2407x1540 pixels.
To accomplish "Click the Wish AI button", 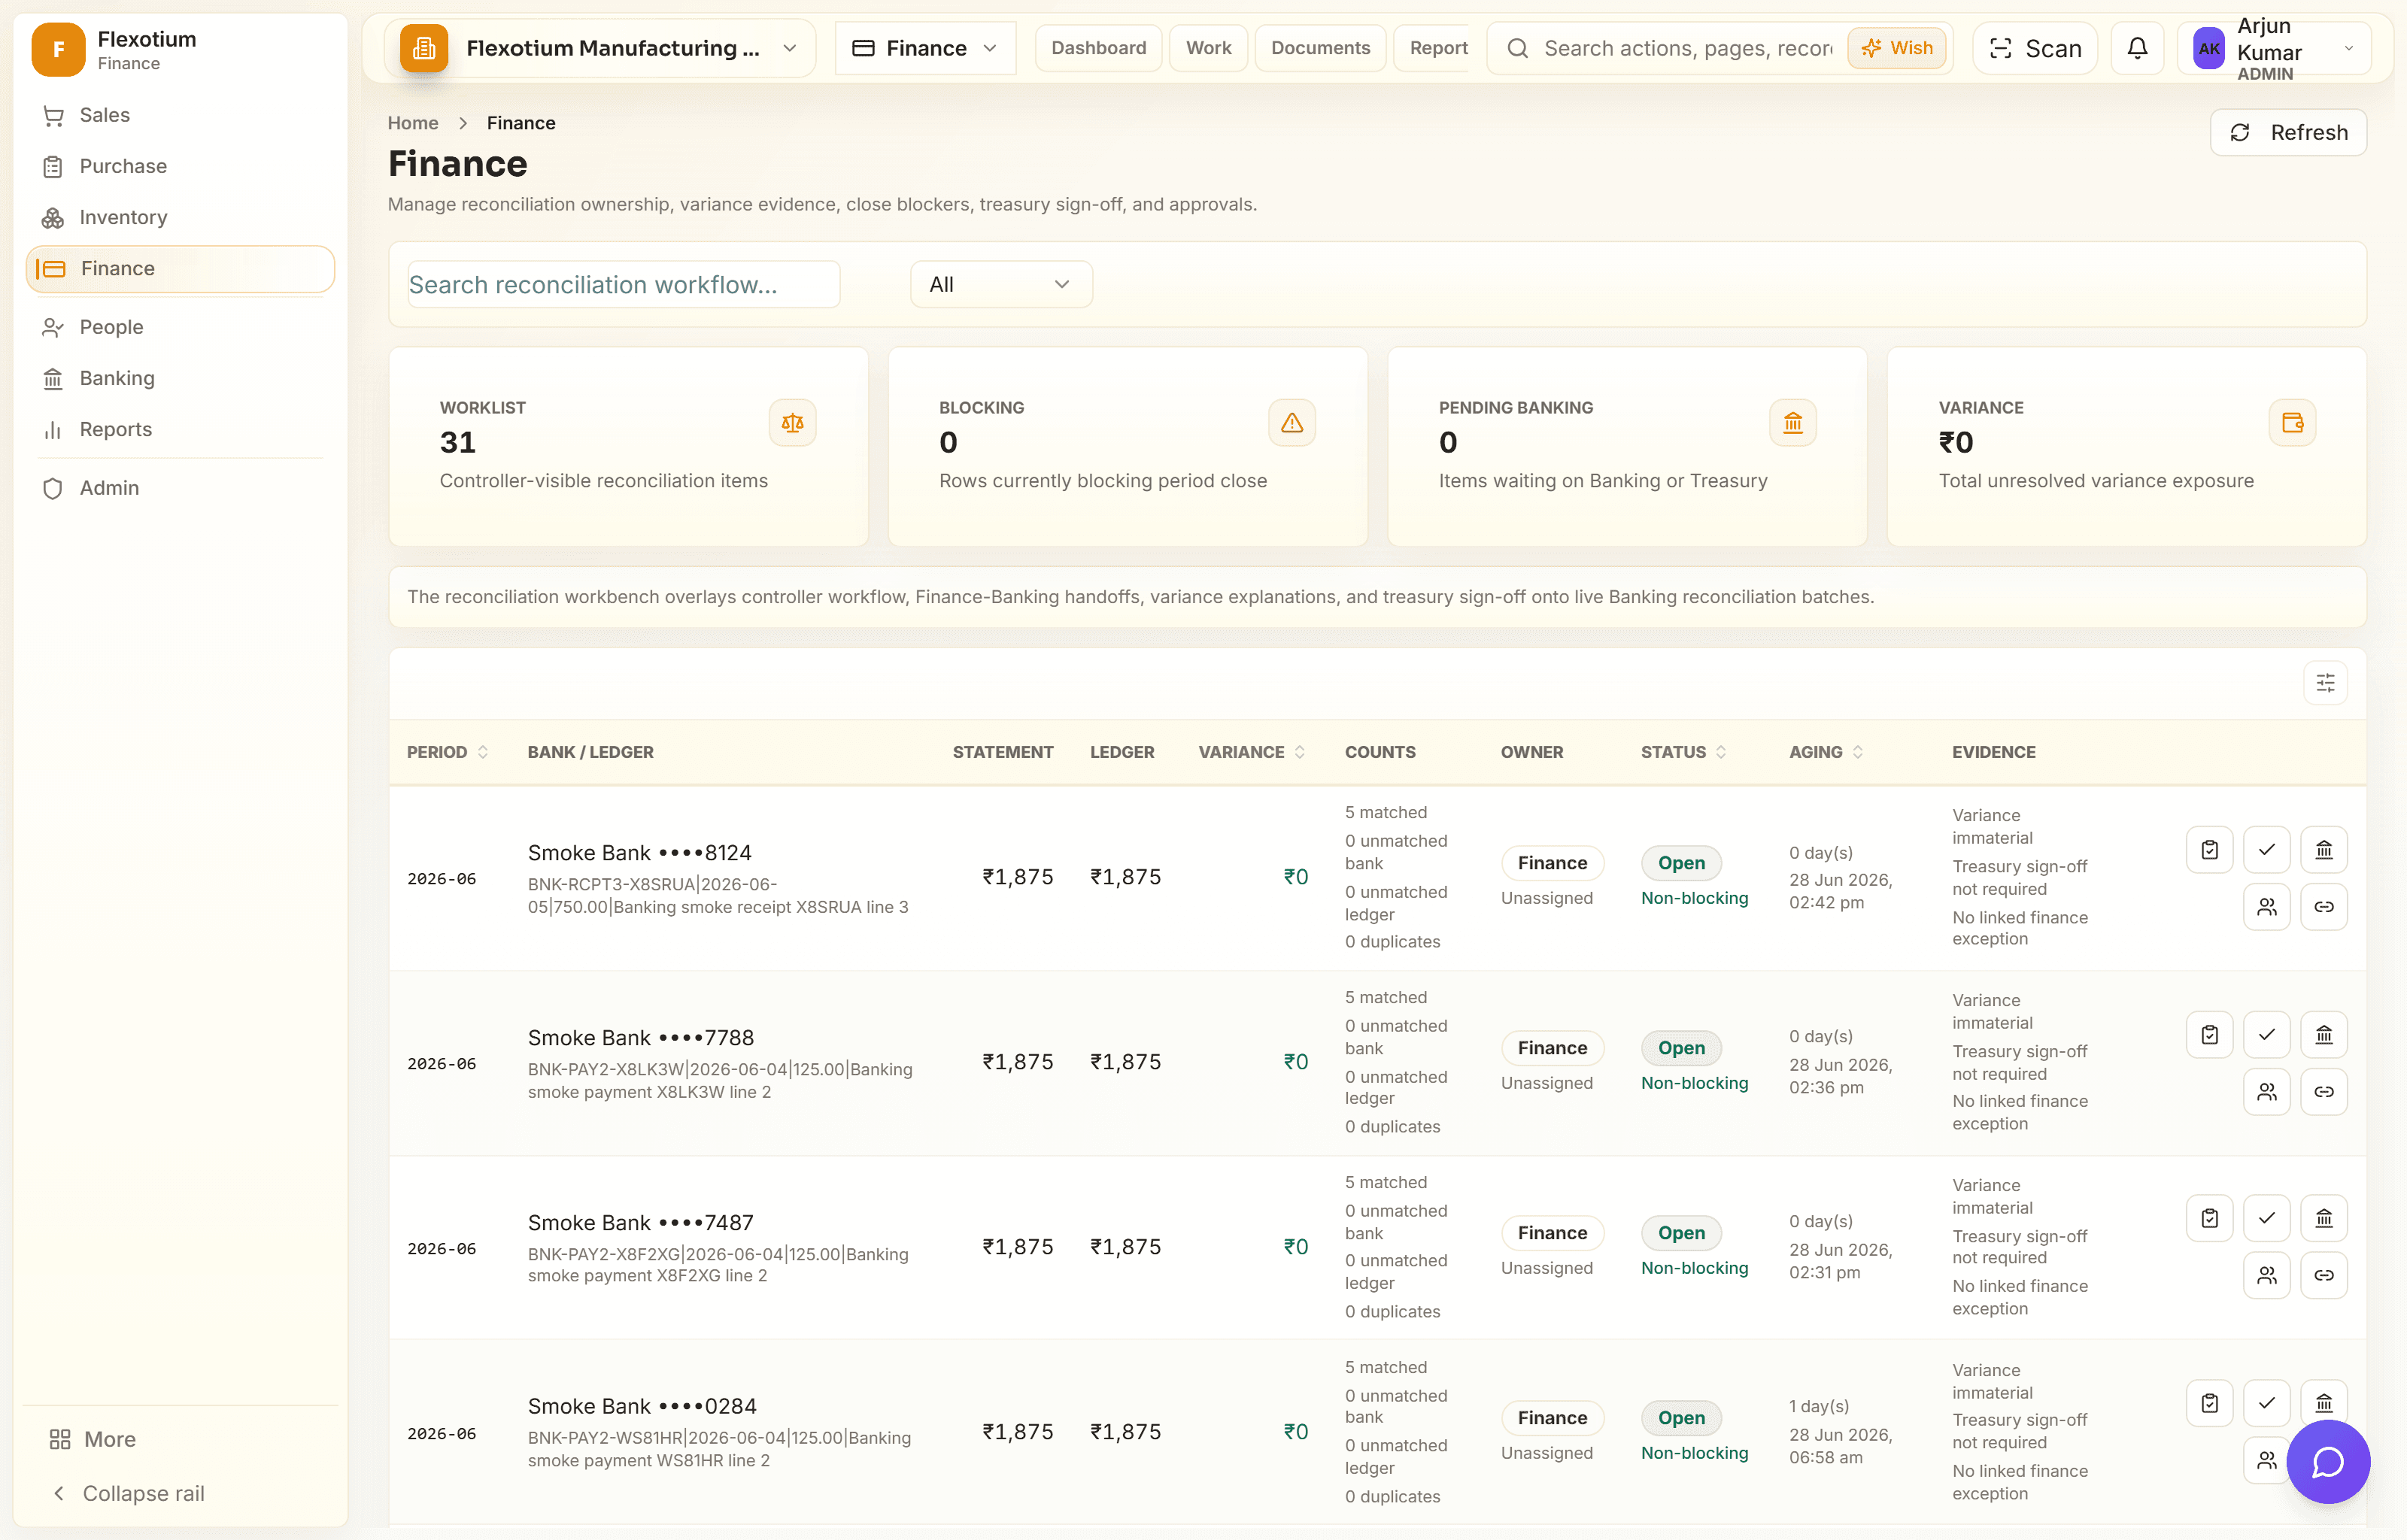I will 1897,48.
